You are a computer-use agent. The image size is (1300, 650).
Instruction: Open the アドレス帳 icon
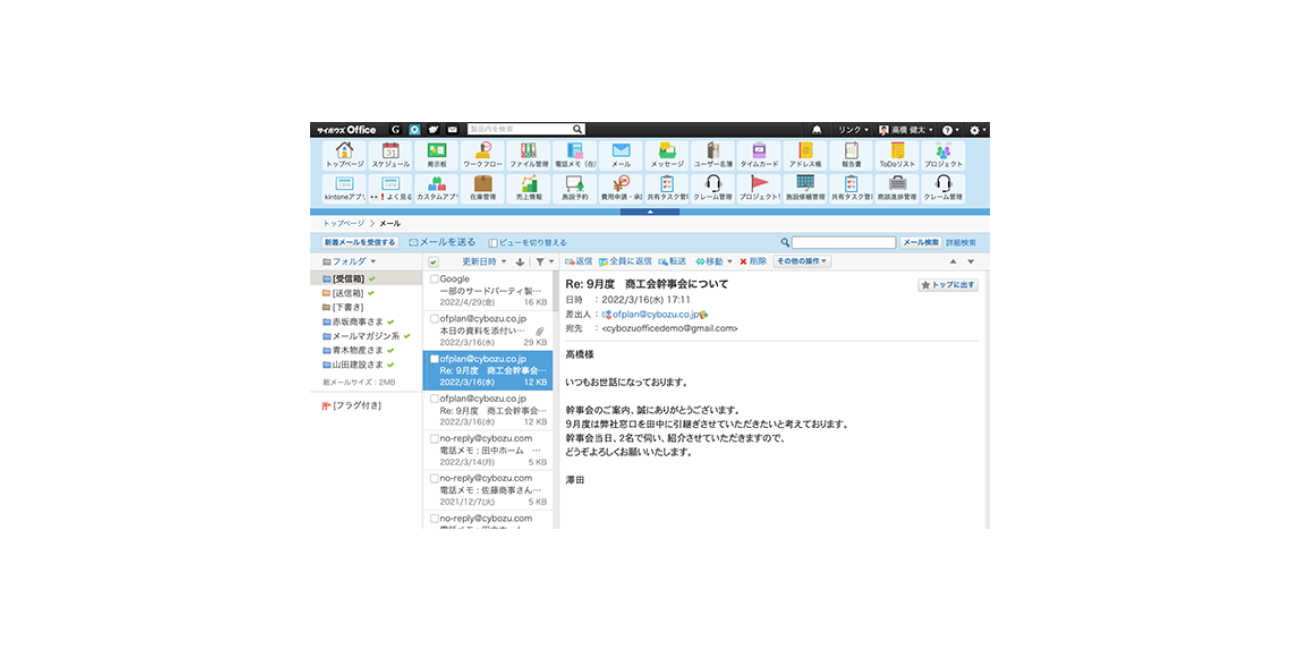point(805,155)
